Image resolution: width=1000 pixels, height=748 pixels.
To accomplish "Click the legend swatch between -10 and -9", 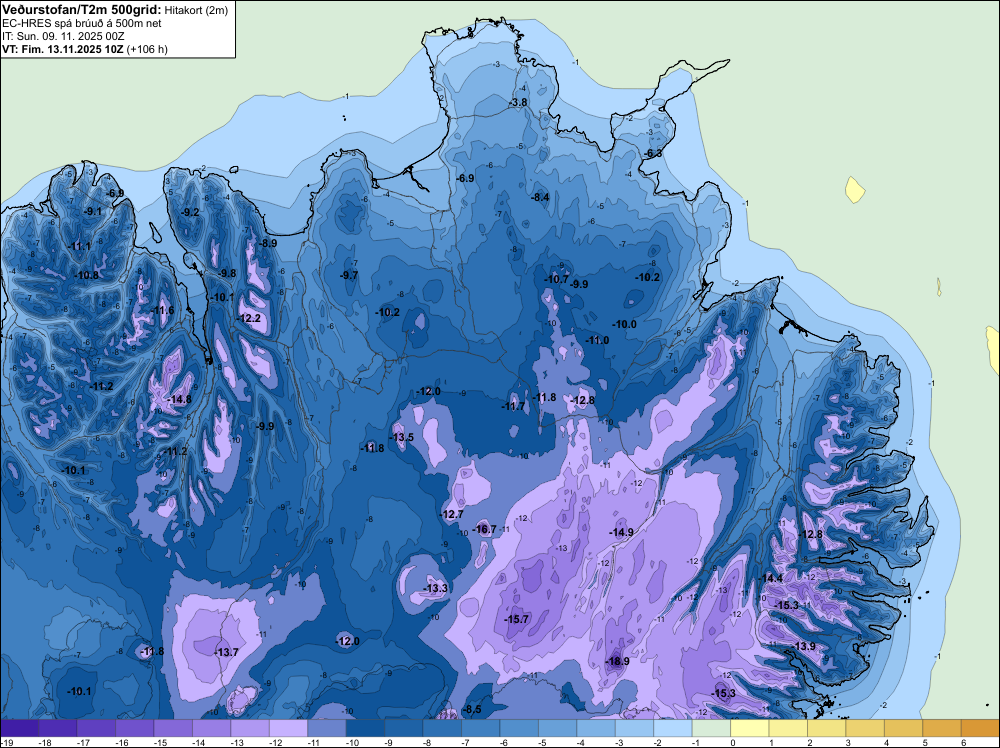I will tap(365, 728).
